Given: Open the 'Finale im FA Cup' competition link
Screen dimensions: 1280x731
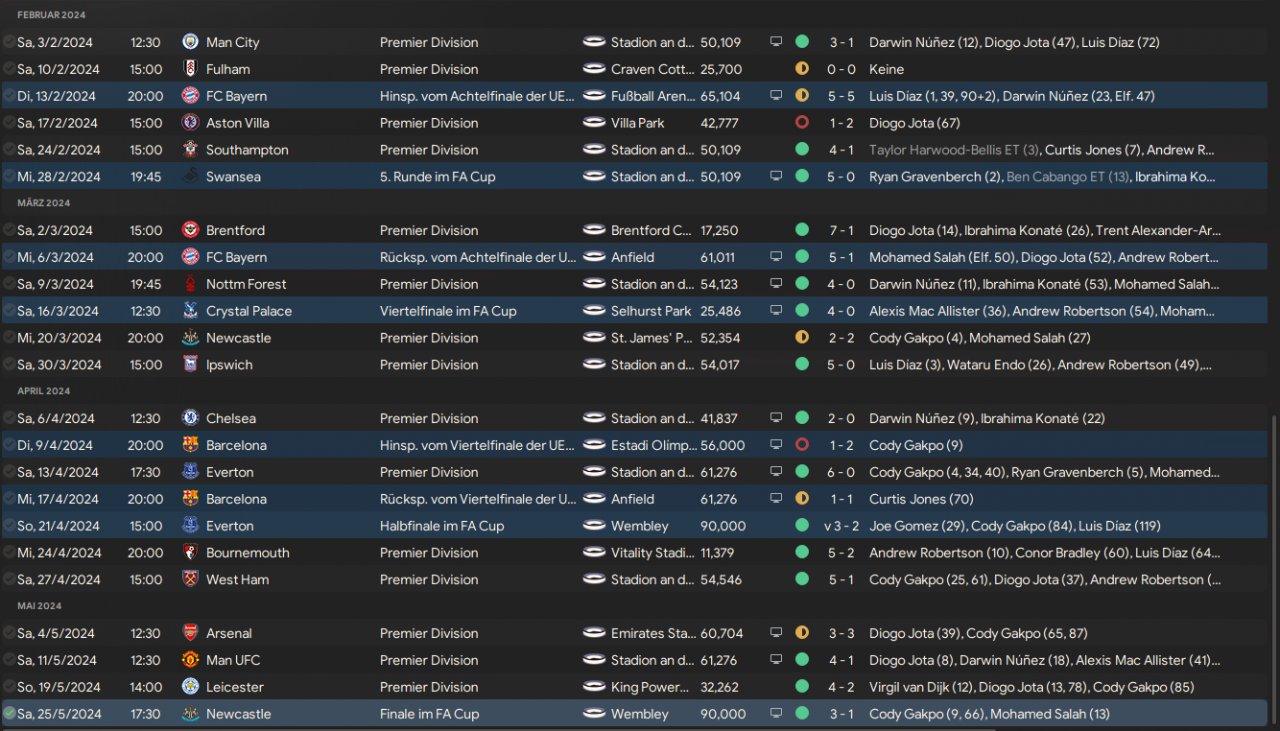Looking at the screenshot, I should 429,714.
